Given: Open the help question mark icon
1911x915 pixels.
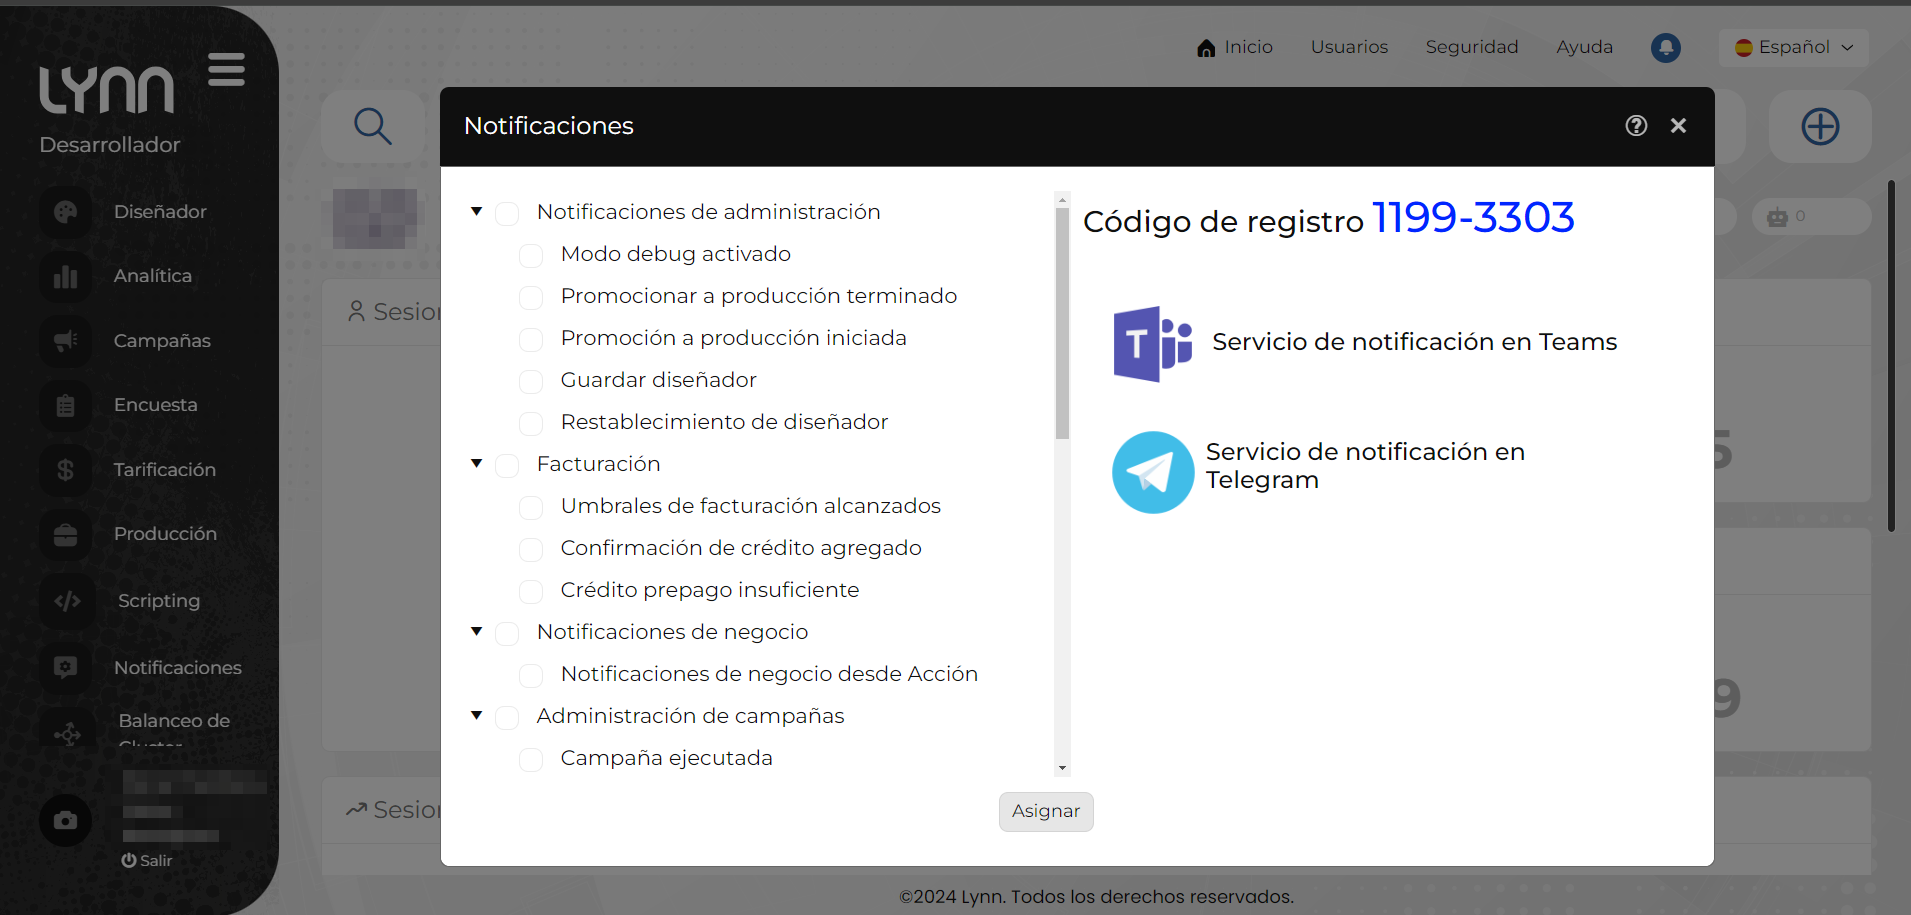Looking at the screenshot, I should pyautogui.click(x=1636, y=125).
